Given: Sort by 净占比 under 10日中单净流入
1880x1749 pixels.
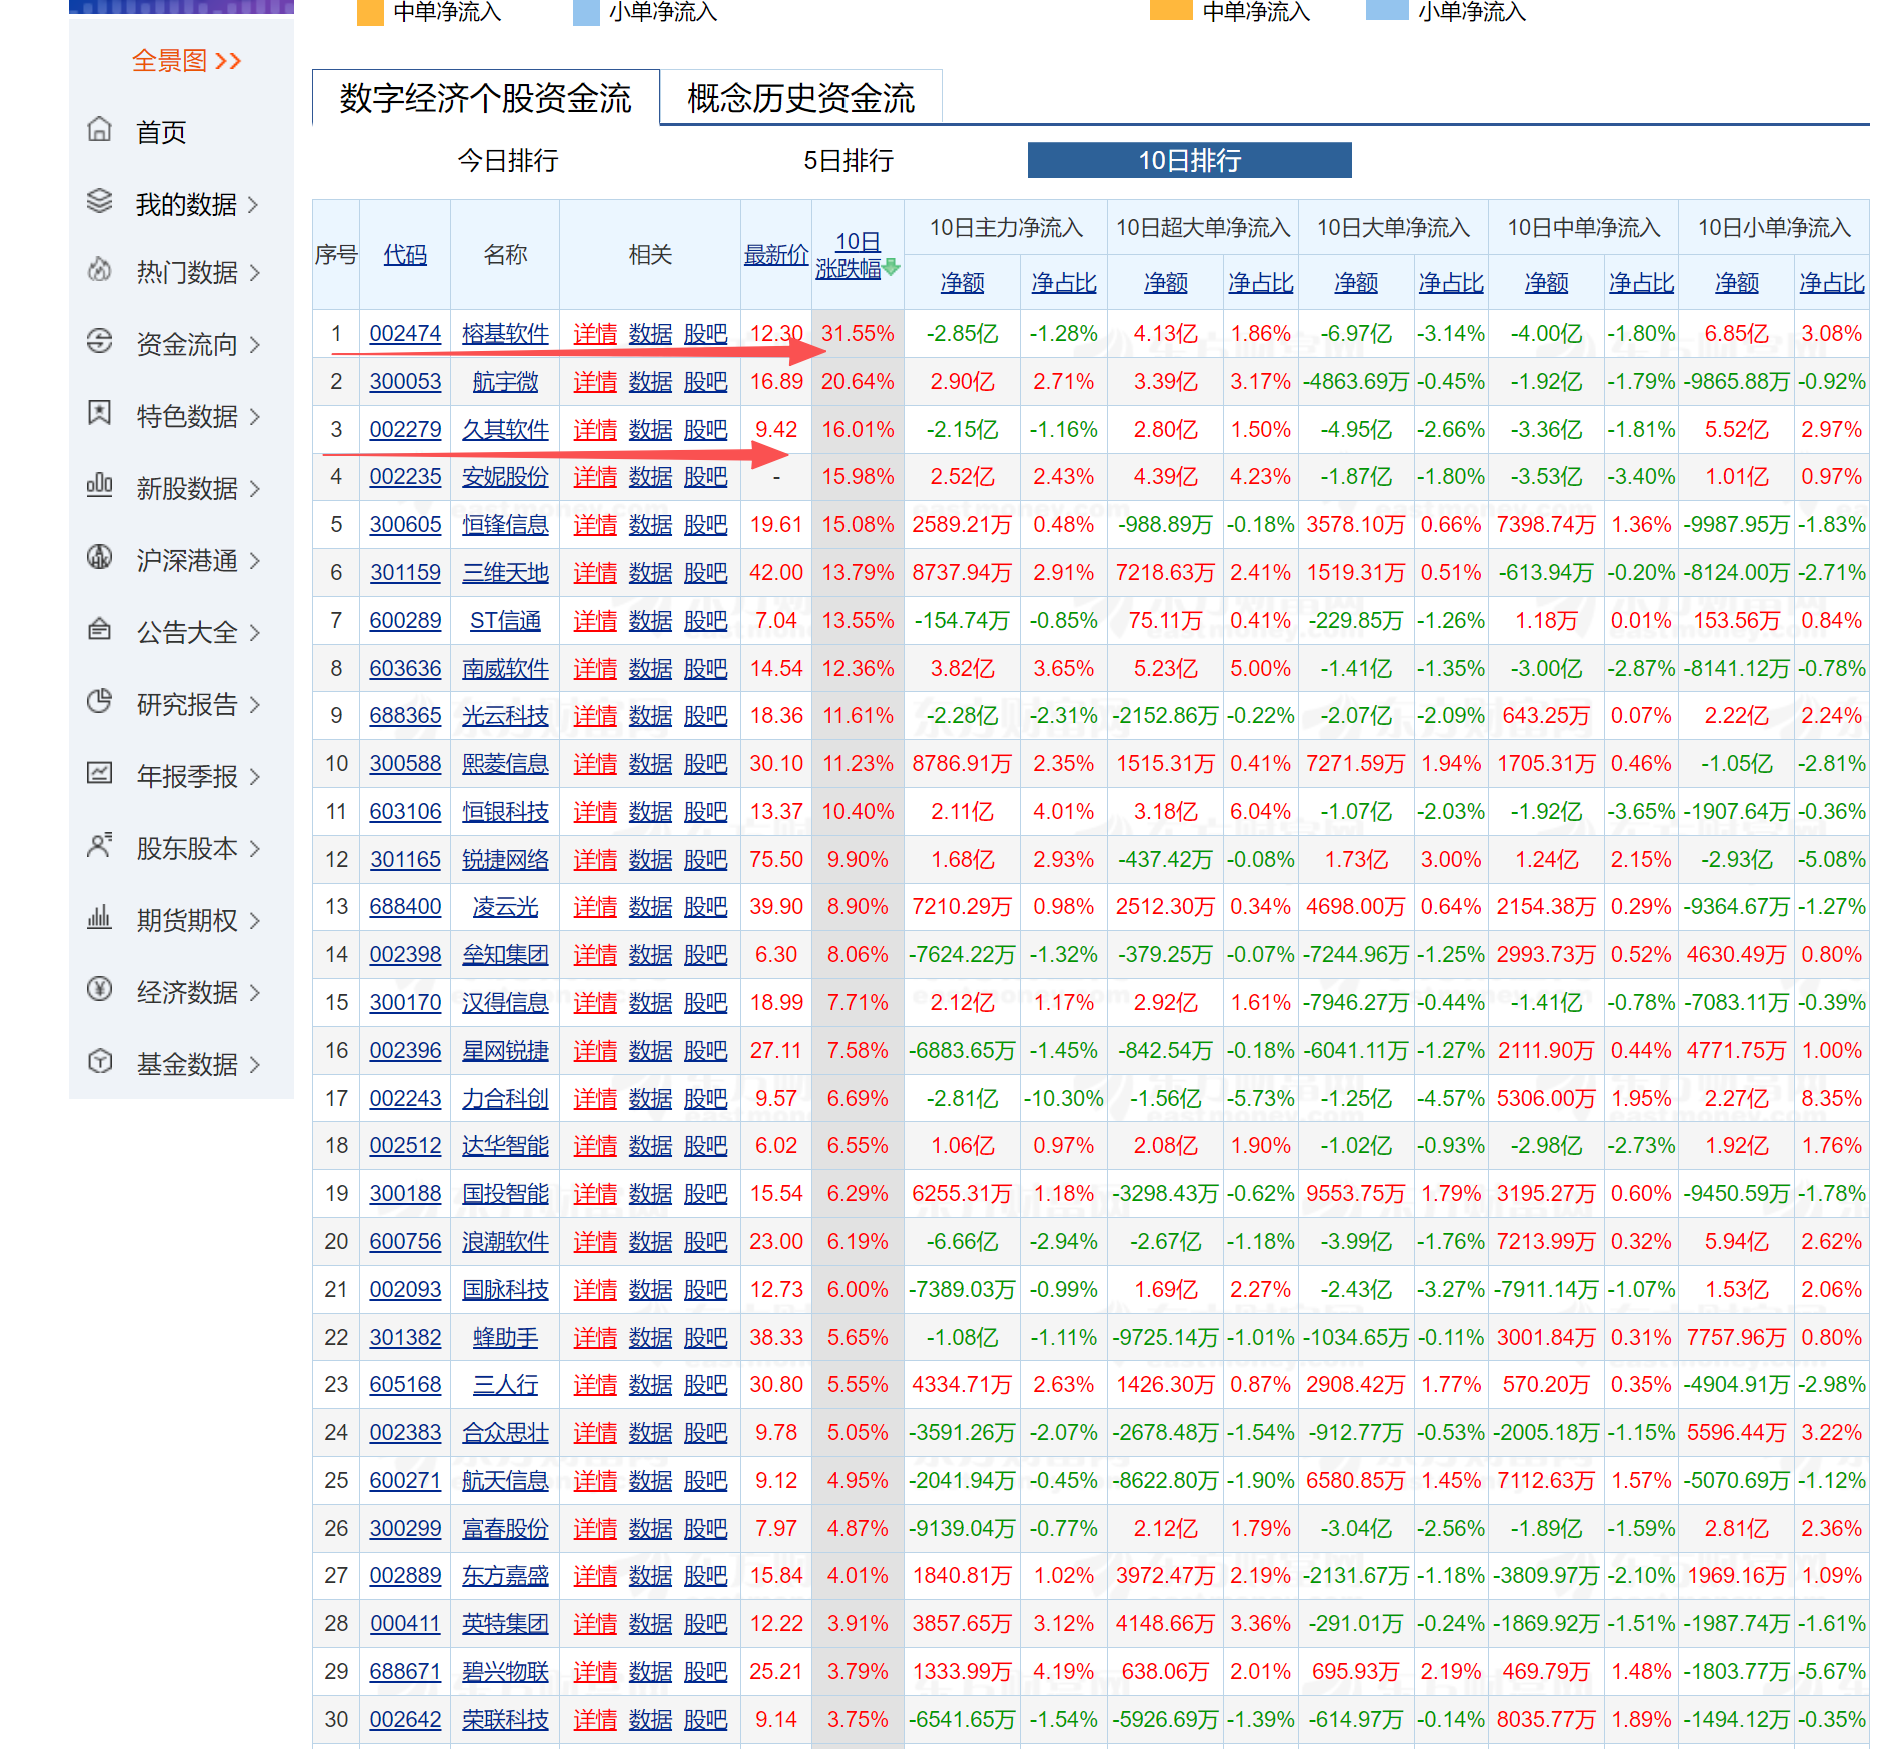Looking at the screenshot, I should [1641, 283].
